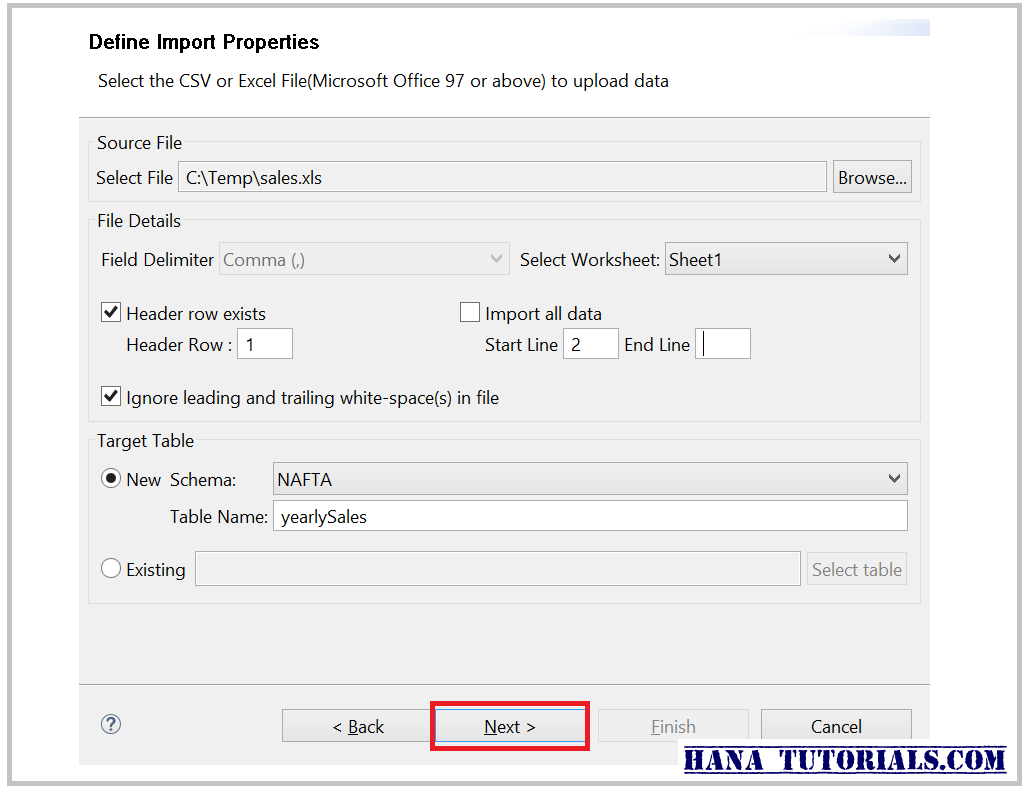Expand the Schema dropdown showing NAFTA
This screenshot has width=1024, height=788.
(x=589, y=478)
